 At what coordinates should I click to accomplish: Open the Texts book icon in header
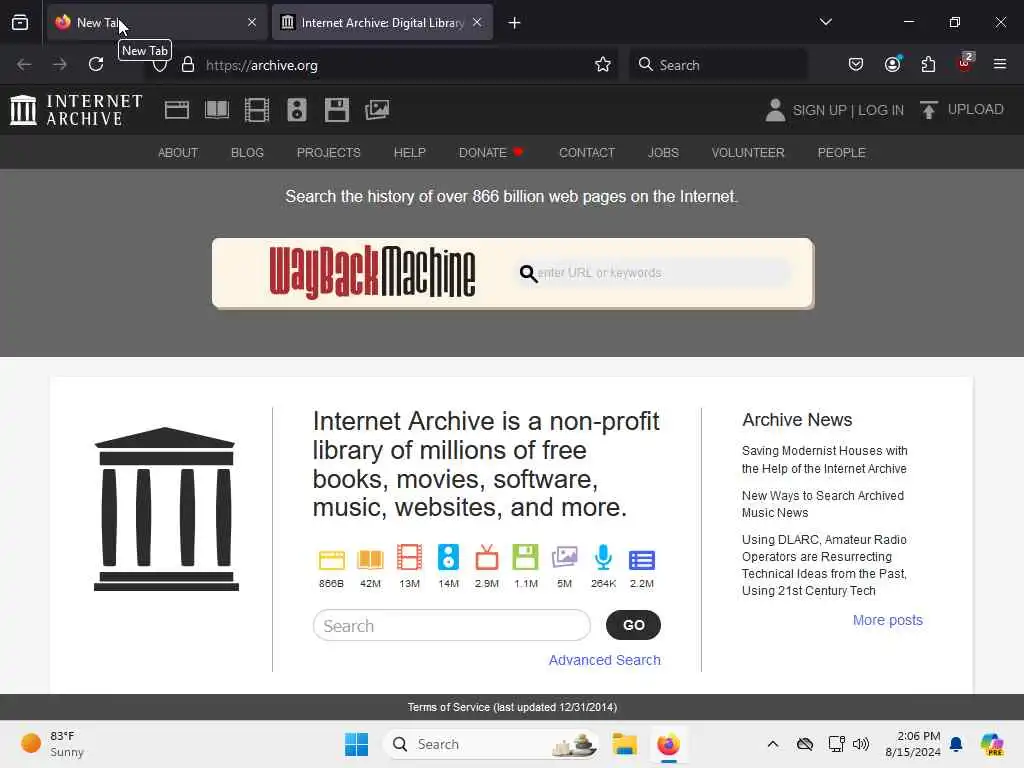(x=217, y=110)
